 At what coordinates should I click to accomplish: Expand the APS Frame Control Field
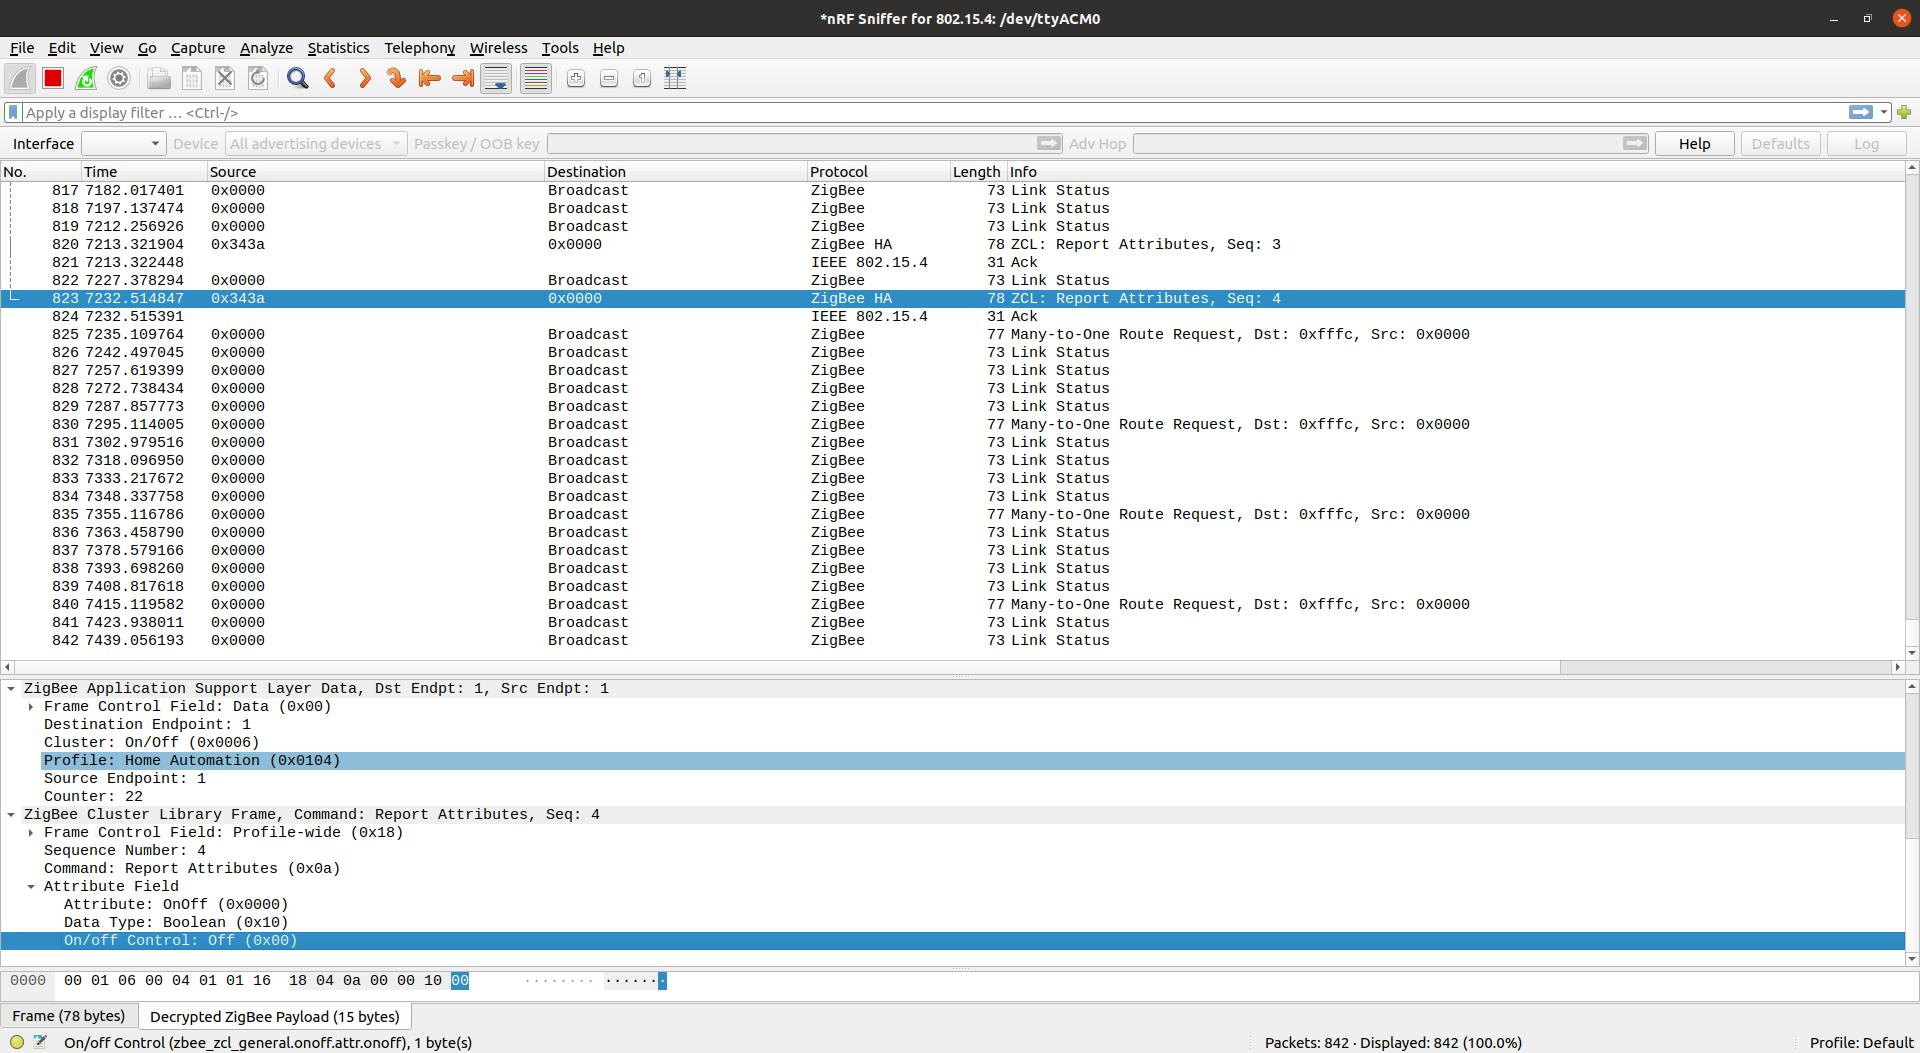pyautogui.click(x=31, y=707)
